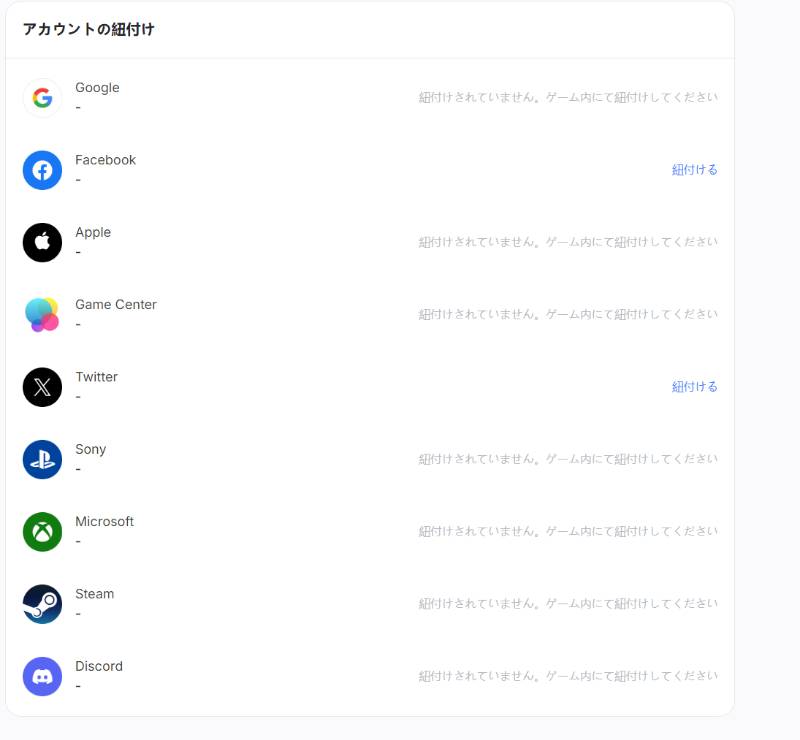Click the Game Center bubbles icon
Viewport: 800px width, 740px height.
(x=42, y=314)
